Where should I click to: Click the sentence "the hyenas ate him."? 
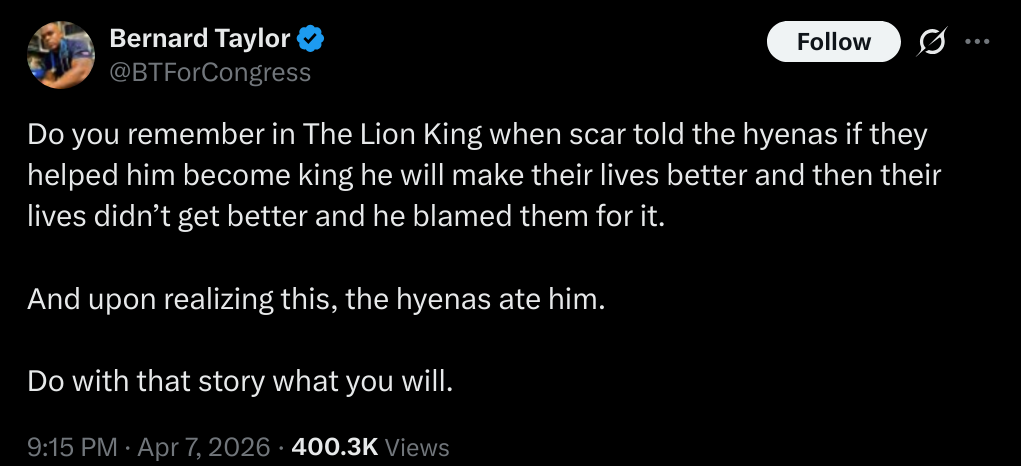pos(475,299)
